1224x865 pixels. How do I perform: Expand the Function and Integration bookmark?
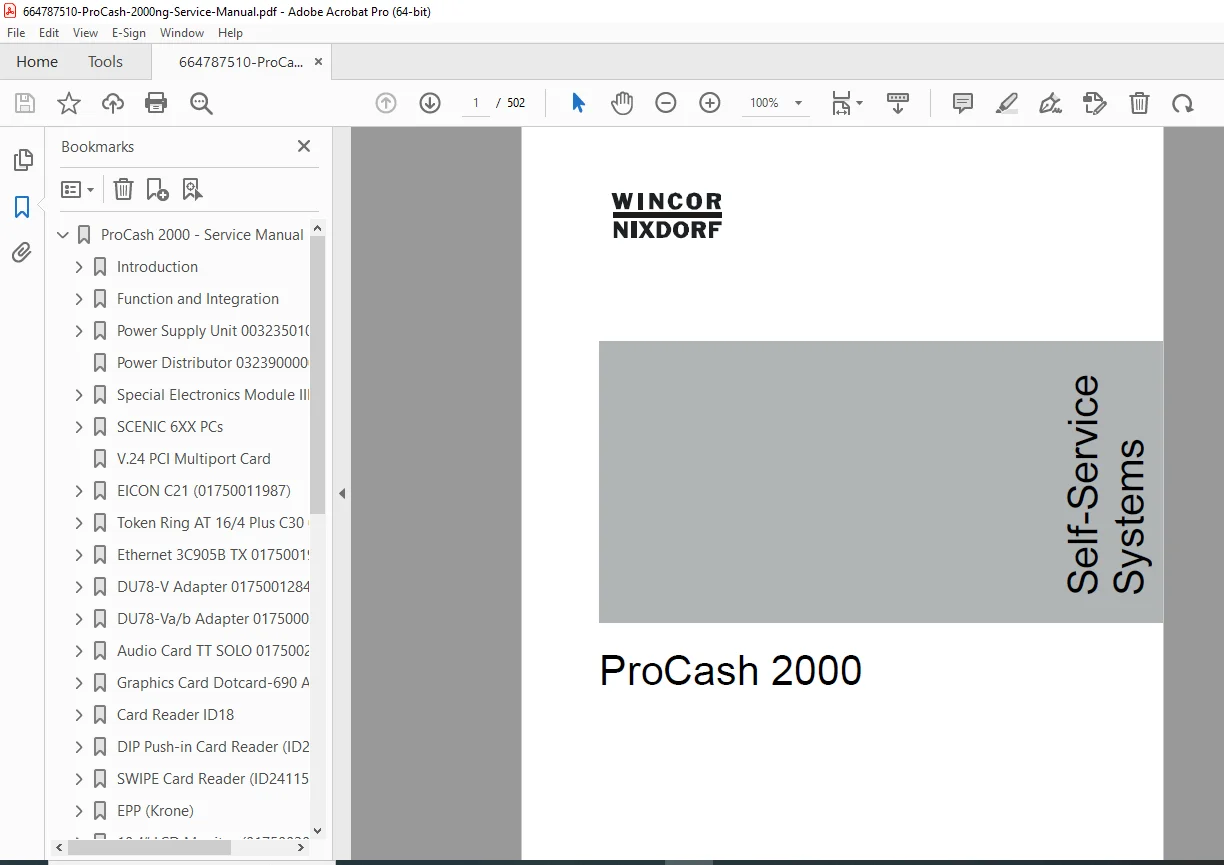click(79, 299)
